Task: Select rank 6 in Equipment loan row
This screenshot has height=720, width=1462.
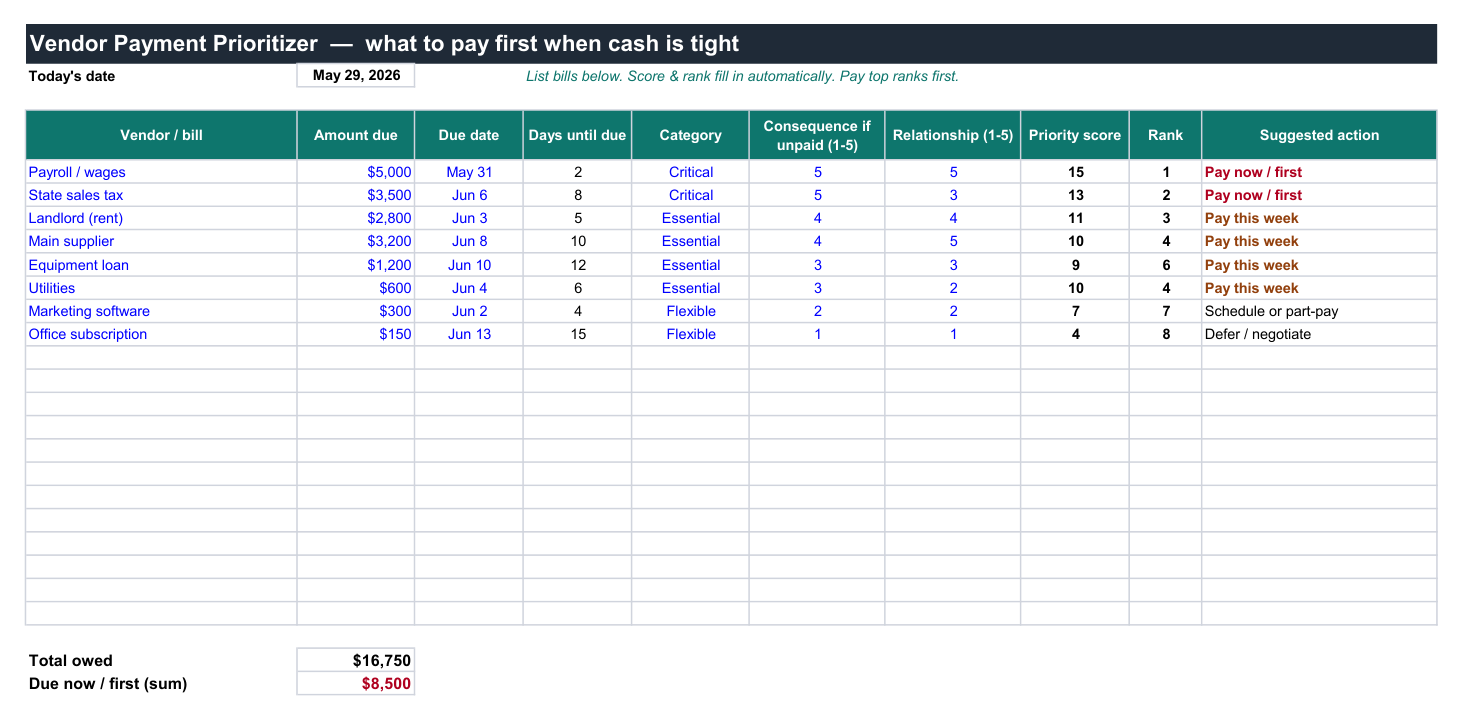Action: [x=1166, y=265]
